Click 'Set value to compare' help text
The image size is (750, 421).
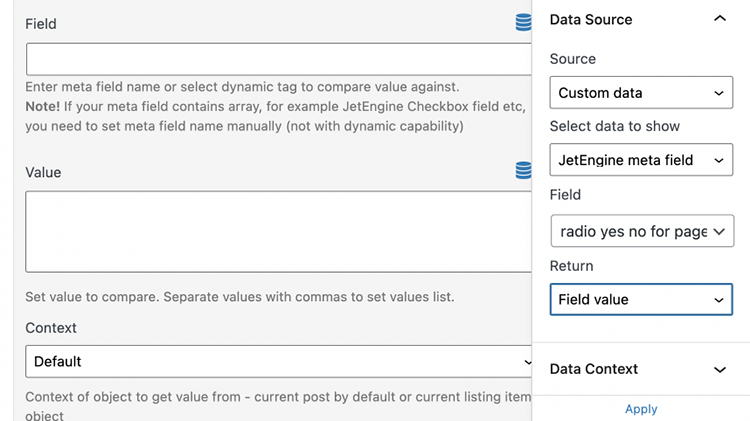tap(240, 297)
